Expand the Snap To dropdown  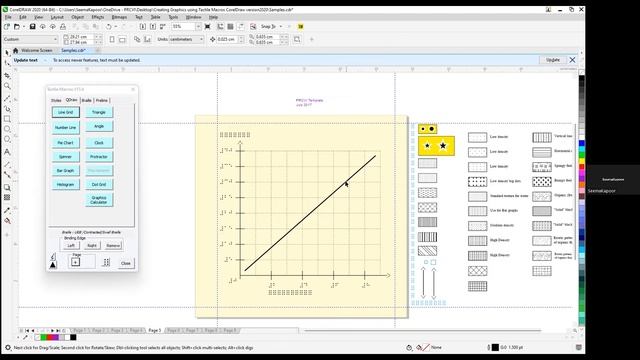point(281,27)
